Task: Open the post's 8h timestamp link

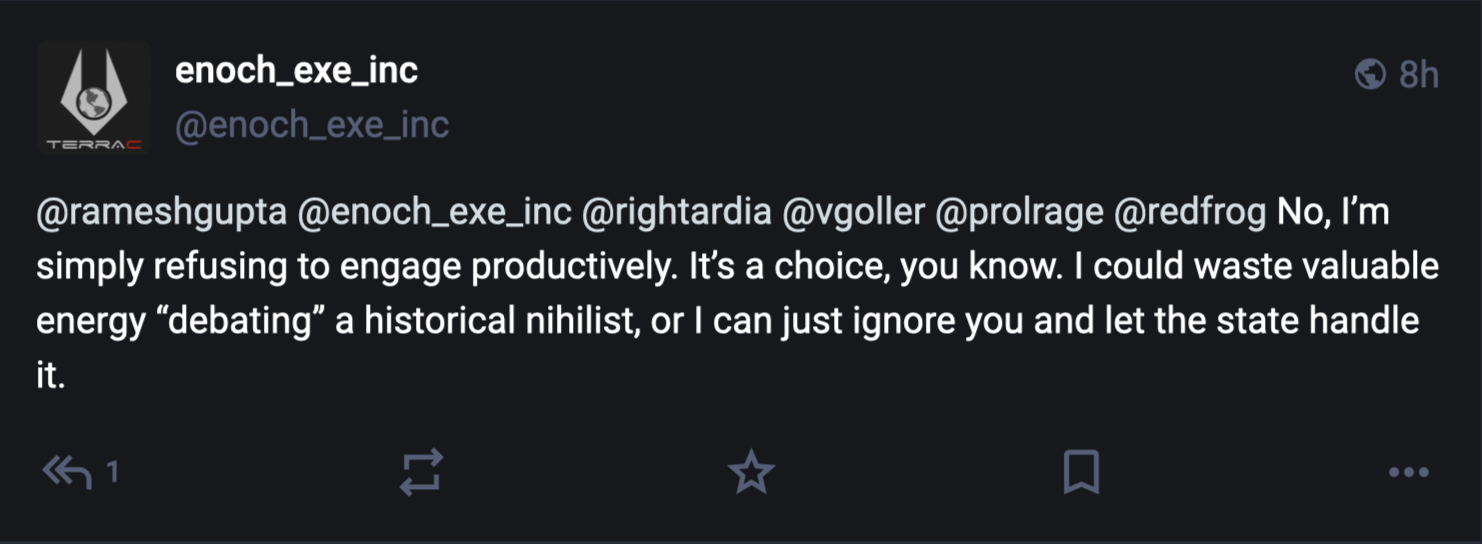Action: (x=1418, y=74)
